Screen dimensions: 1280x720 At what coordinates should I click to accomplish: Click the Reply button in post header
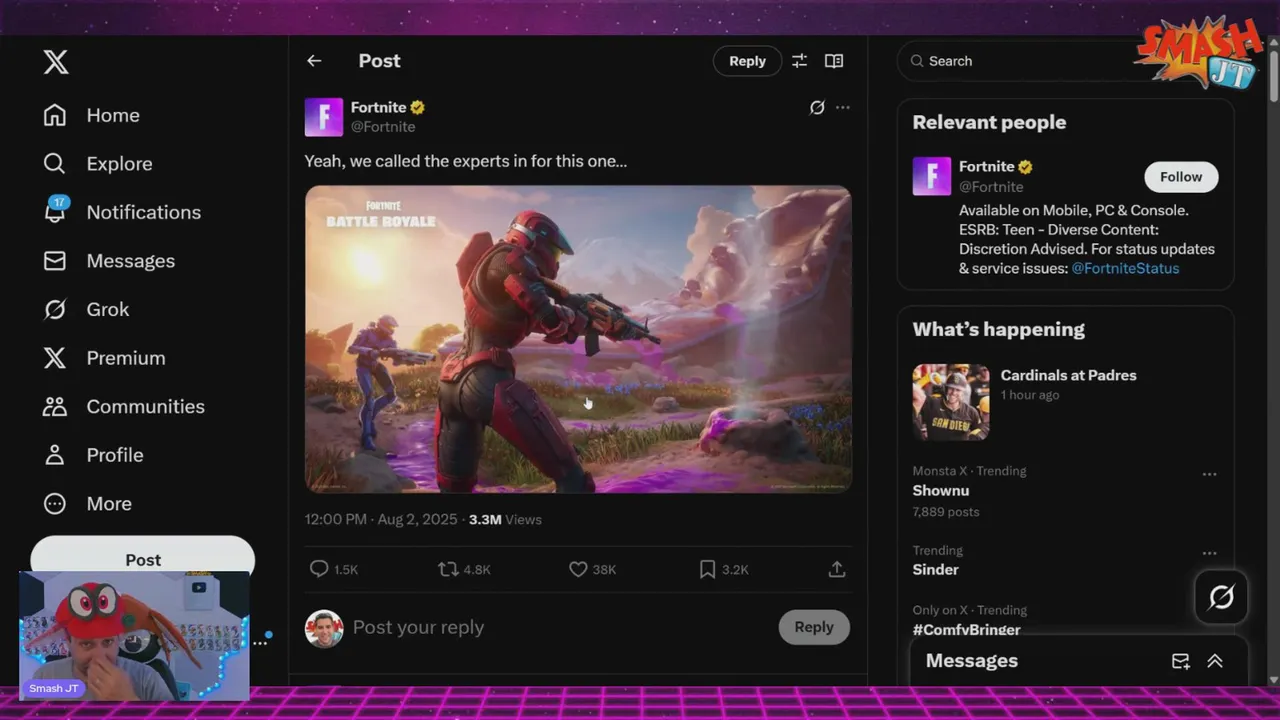coord(747,61)
